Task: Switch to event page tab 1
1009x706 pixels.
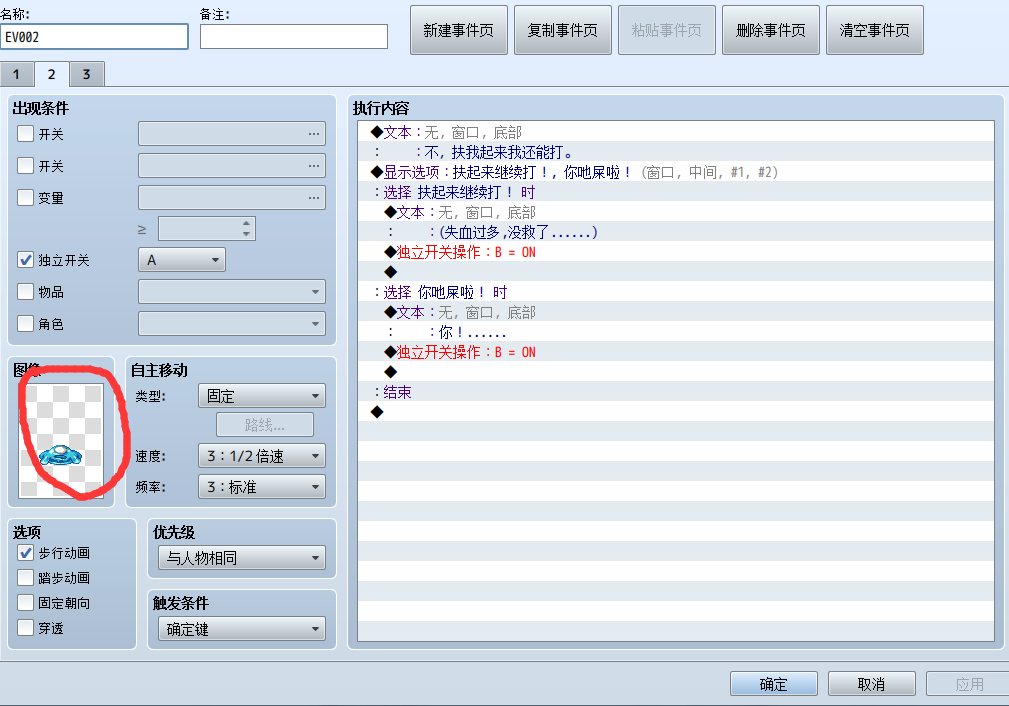Action: 17,75
